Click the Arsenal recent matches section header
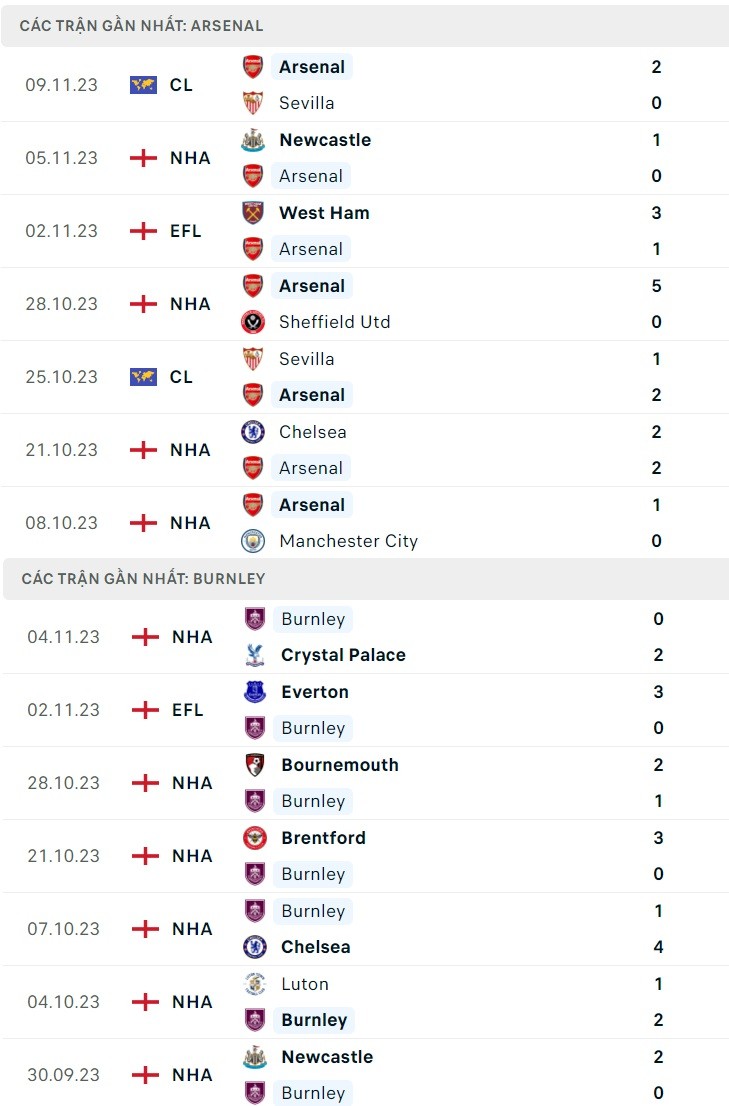 click(x=142, y=26)
